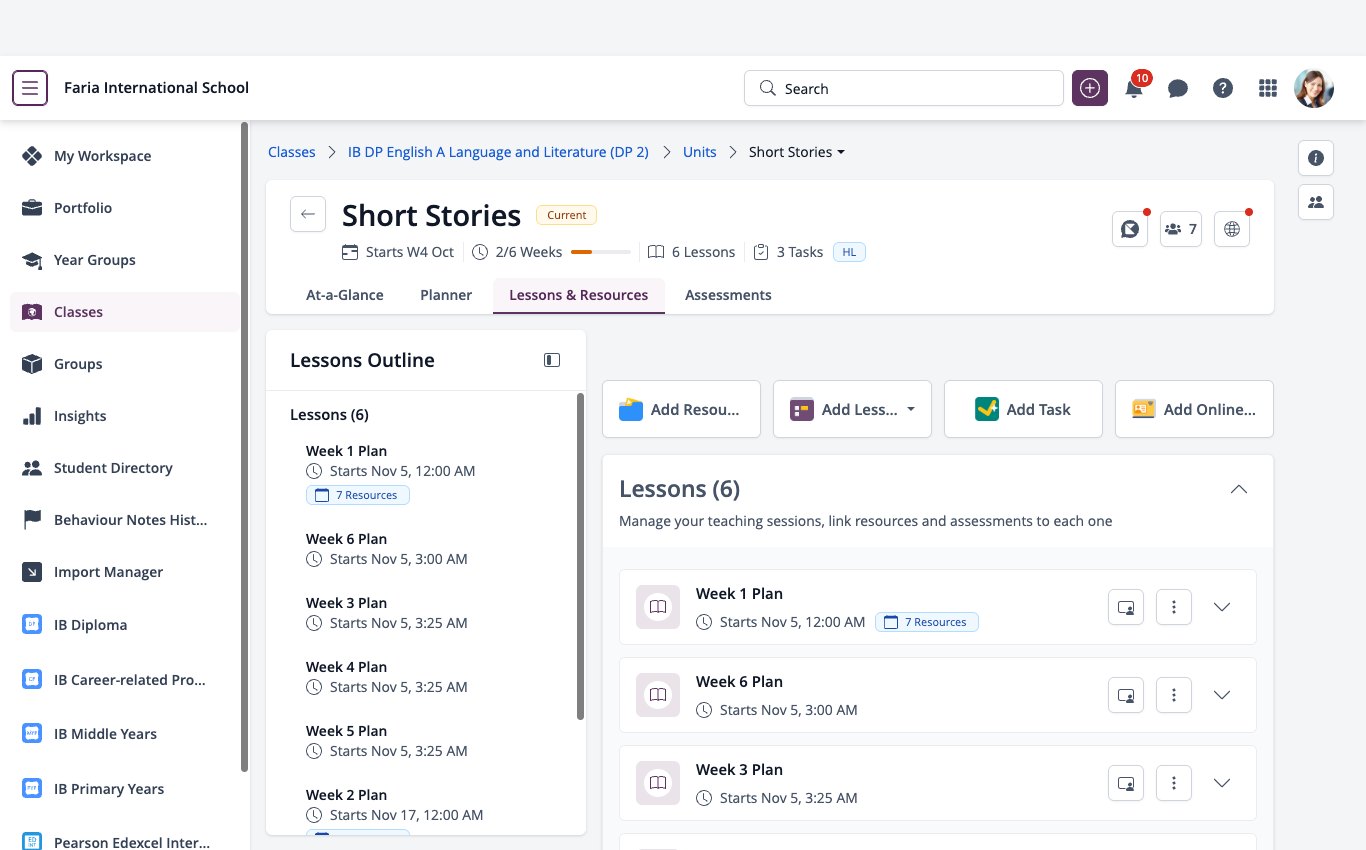Viewport: 1366px width, 850px height.
Task: Expand the Week 6 Plan lesson card
Action: 1222,695
